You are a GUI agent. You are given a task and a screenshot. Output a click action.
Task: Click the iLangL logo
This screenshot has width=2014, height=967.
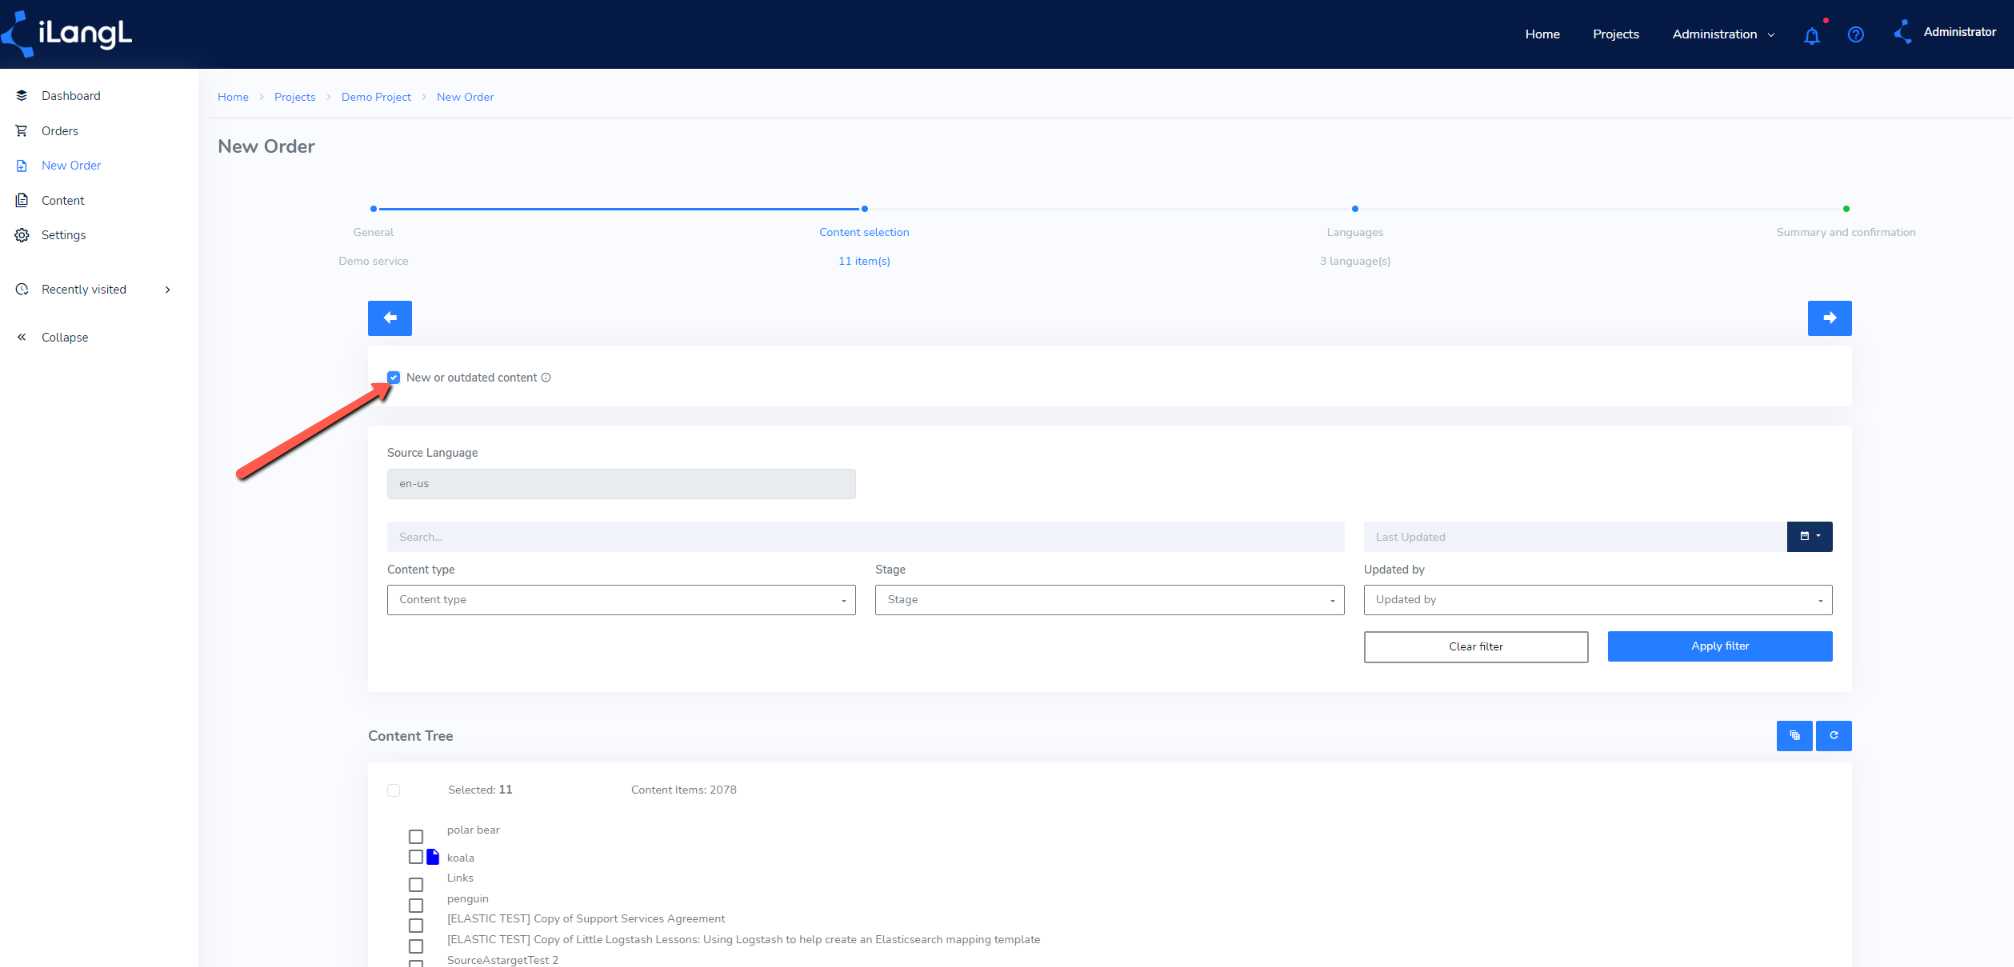67,34
